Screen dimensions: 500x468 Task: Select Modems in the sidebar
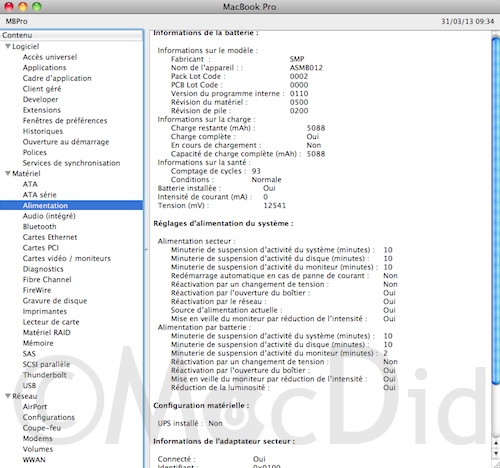[x=38, y=439]
